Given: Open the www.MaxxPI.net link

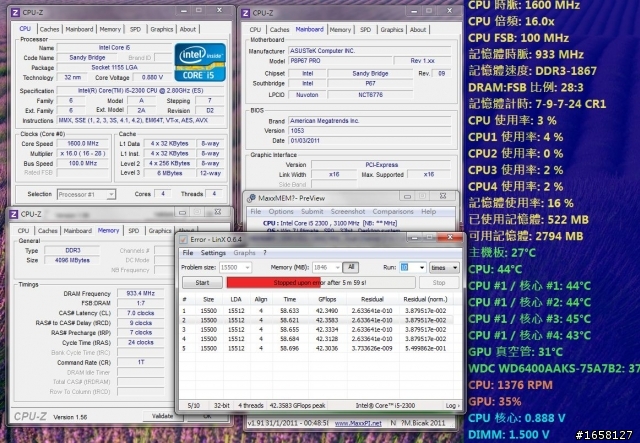Looking at the screenshot, I should pos(358,423).
